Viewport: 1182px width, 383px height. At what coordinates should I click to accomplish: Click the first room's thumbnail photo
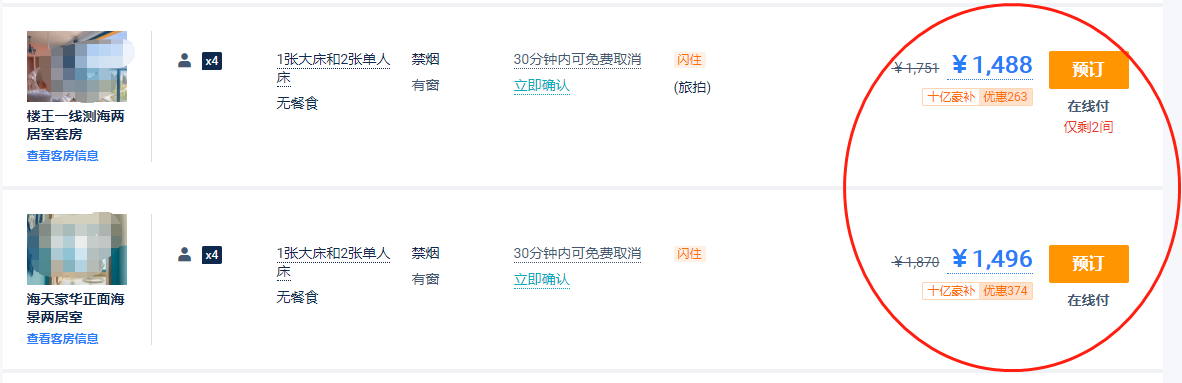coord(77,66)
